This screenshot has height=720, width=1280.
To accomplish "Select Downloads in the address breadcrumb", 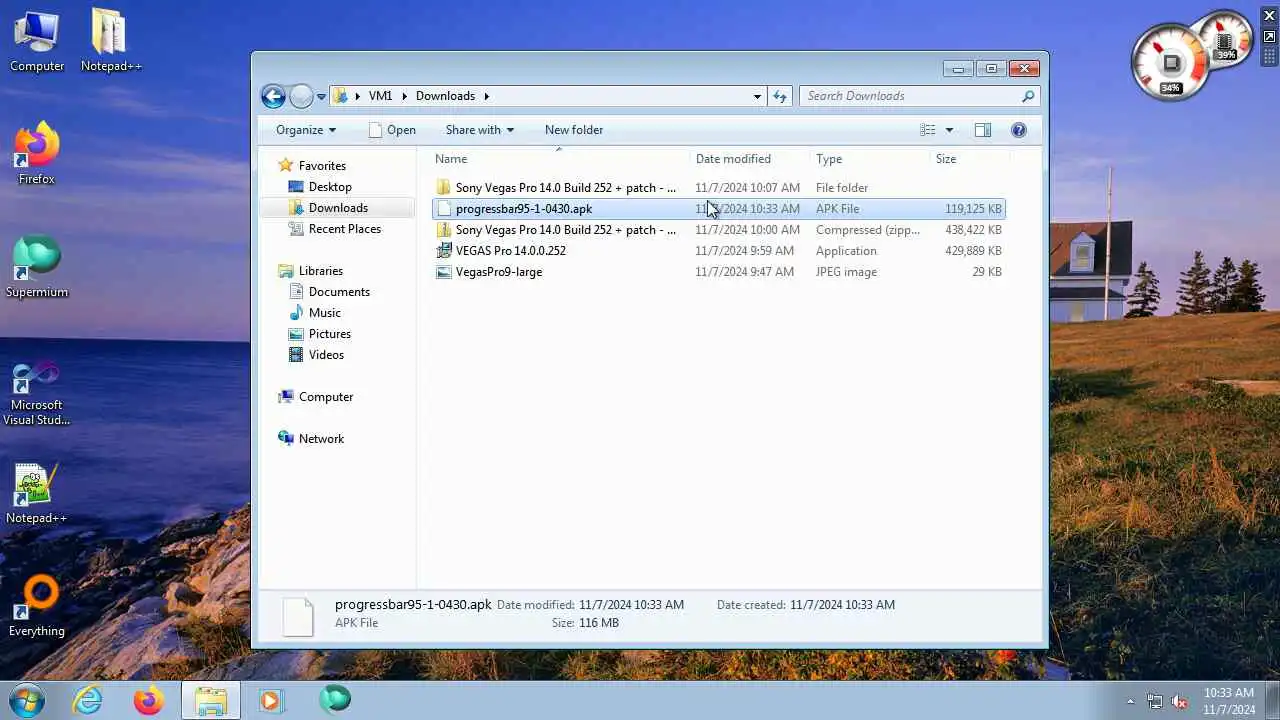I will tap(445, 96).
